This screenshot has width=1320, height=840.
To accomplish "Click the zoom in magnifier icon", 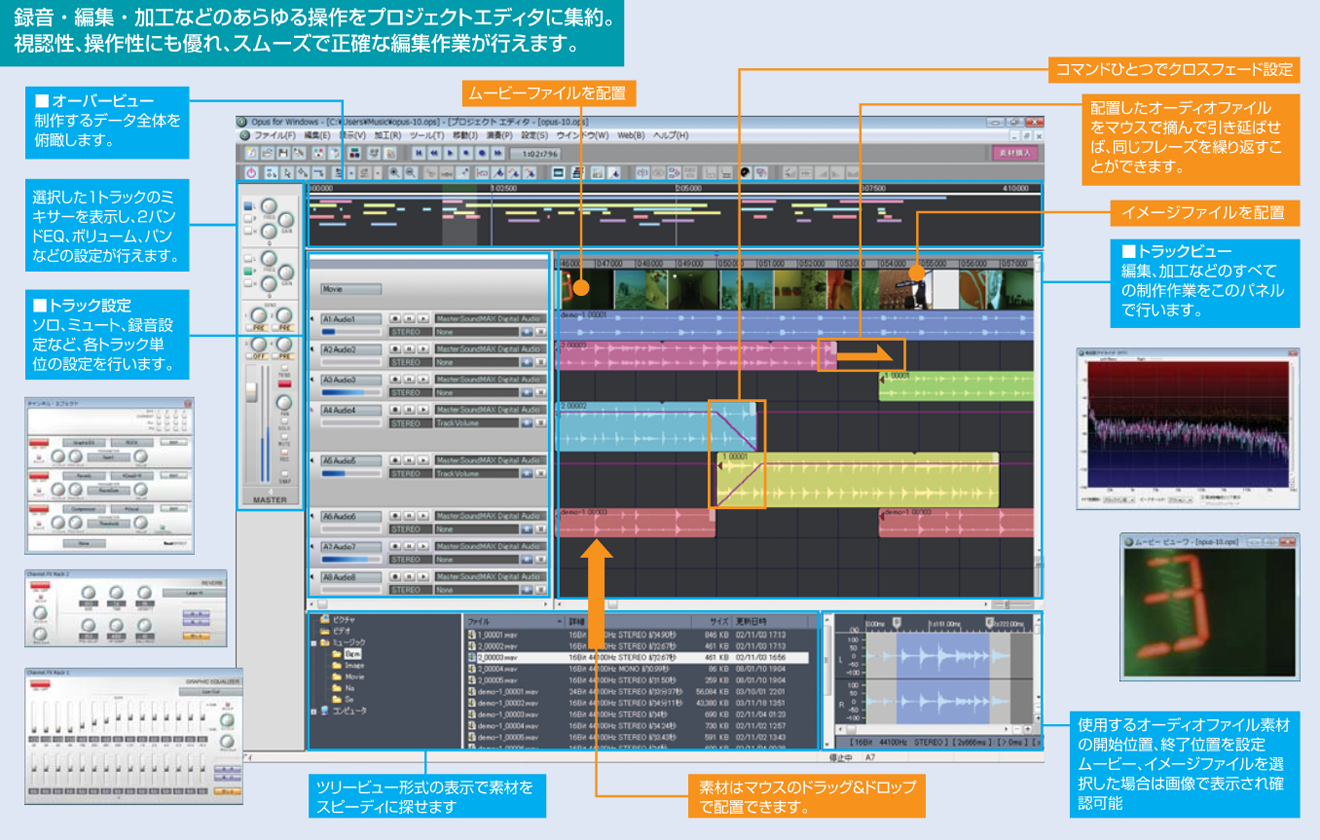I will (x=395, y=173).
